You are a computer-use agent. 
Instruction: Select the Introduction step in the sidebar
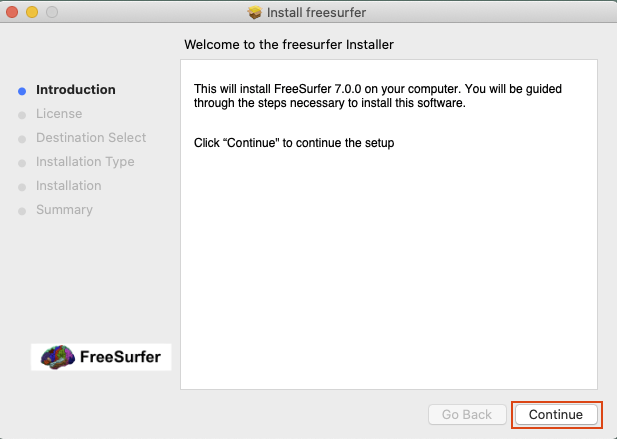(75, 90)
